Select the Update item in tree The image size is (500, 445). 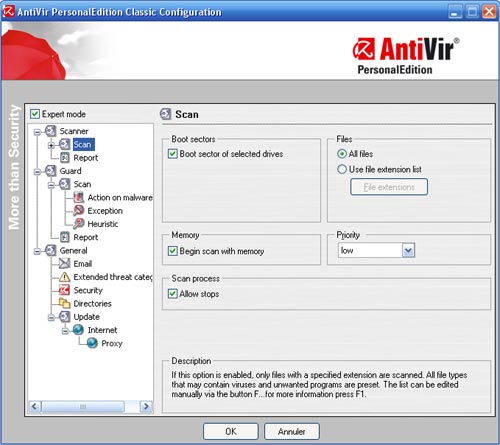coord(87,317)
